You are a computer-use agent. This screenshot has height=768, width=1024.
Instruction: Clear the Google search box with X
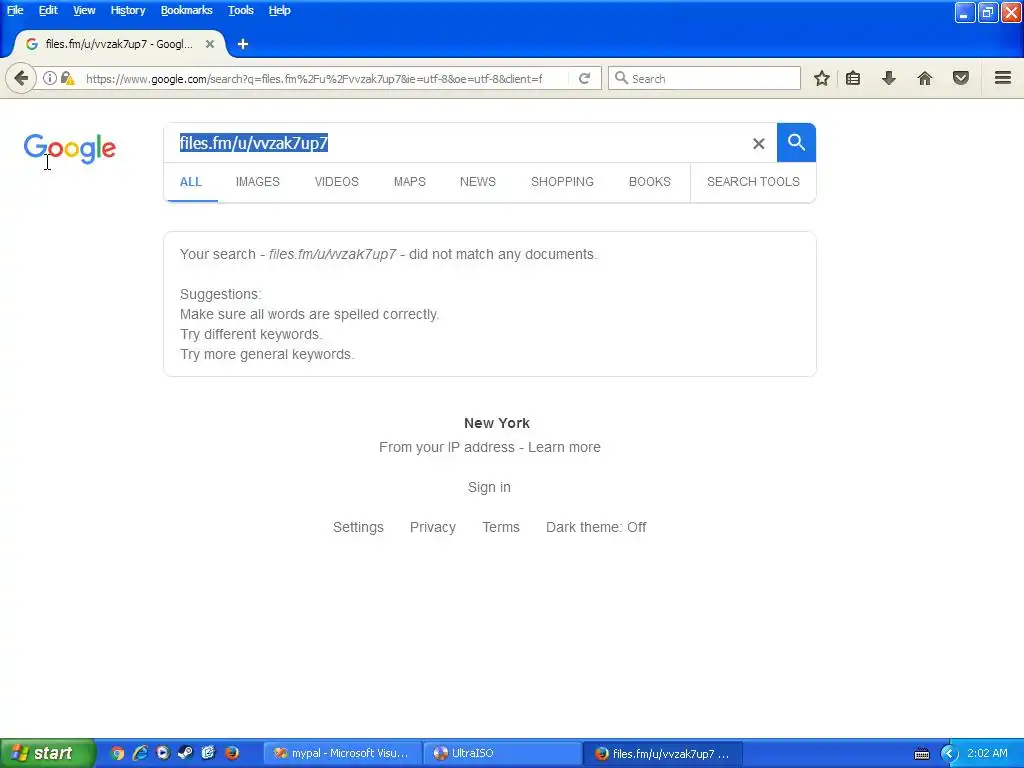point(758,144)
